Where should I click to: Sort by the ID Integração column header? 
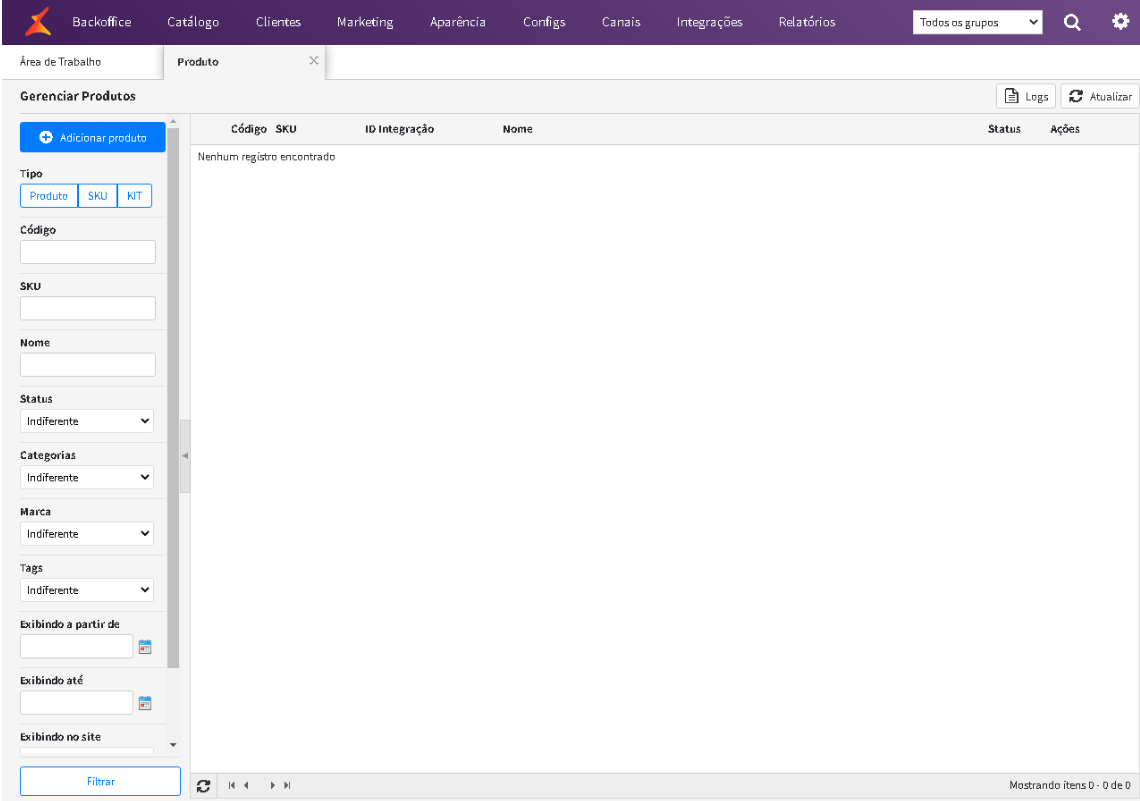coord(399,129)
